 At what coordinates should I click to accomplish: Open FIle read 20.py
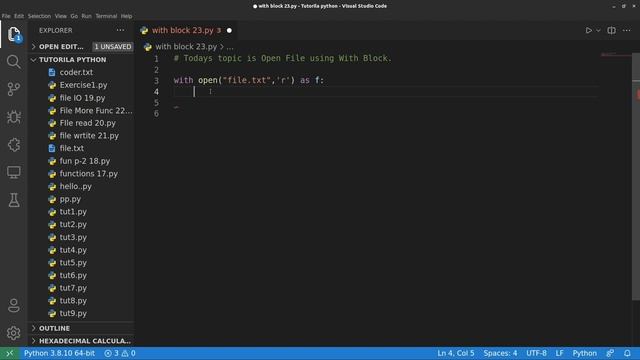pos(87,123)
